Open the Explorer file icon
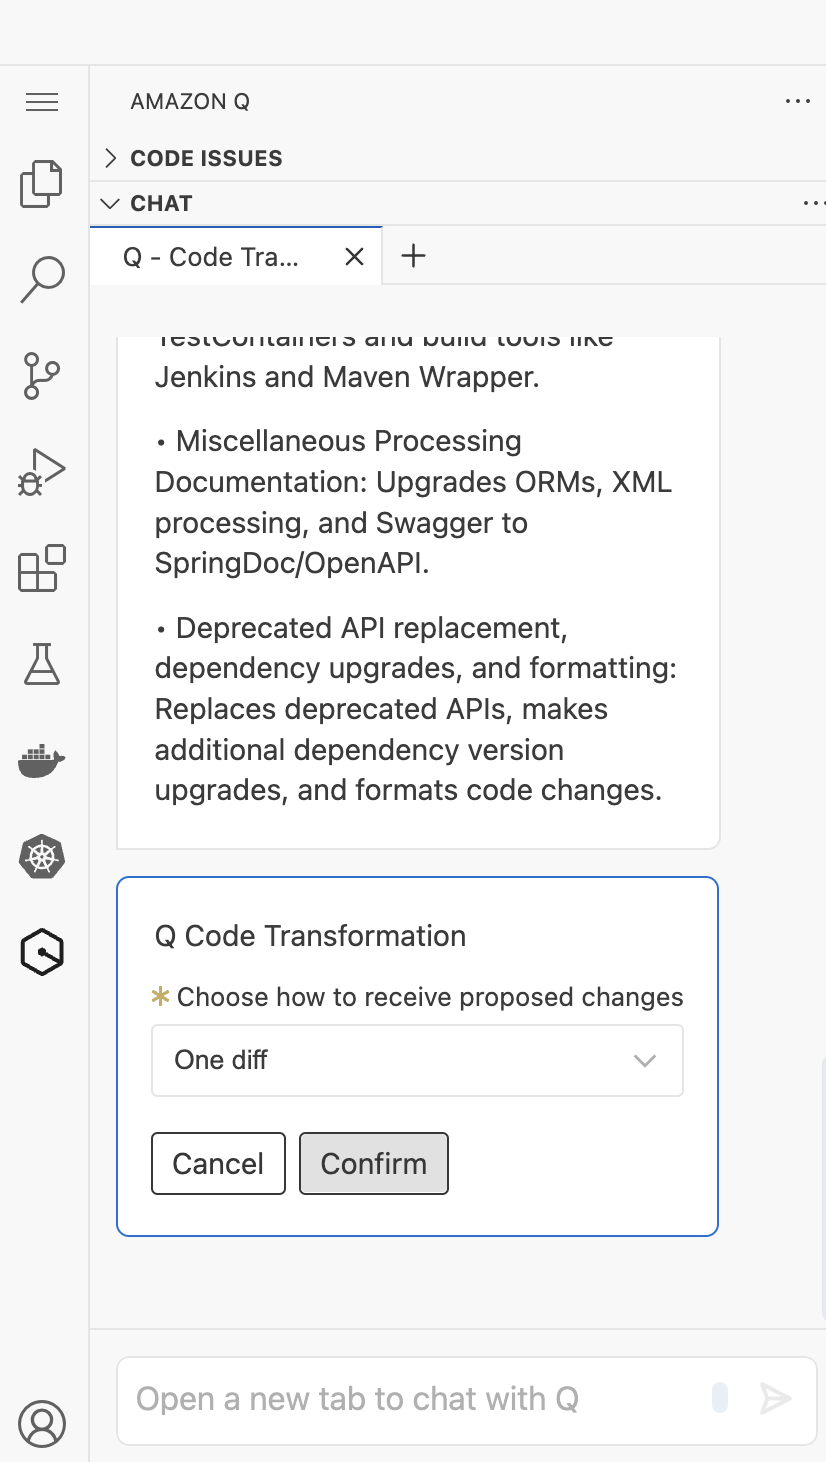826x1462 pixels. (41, 184)
